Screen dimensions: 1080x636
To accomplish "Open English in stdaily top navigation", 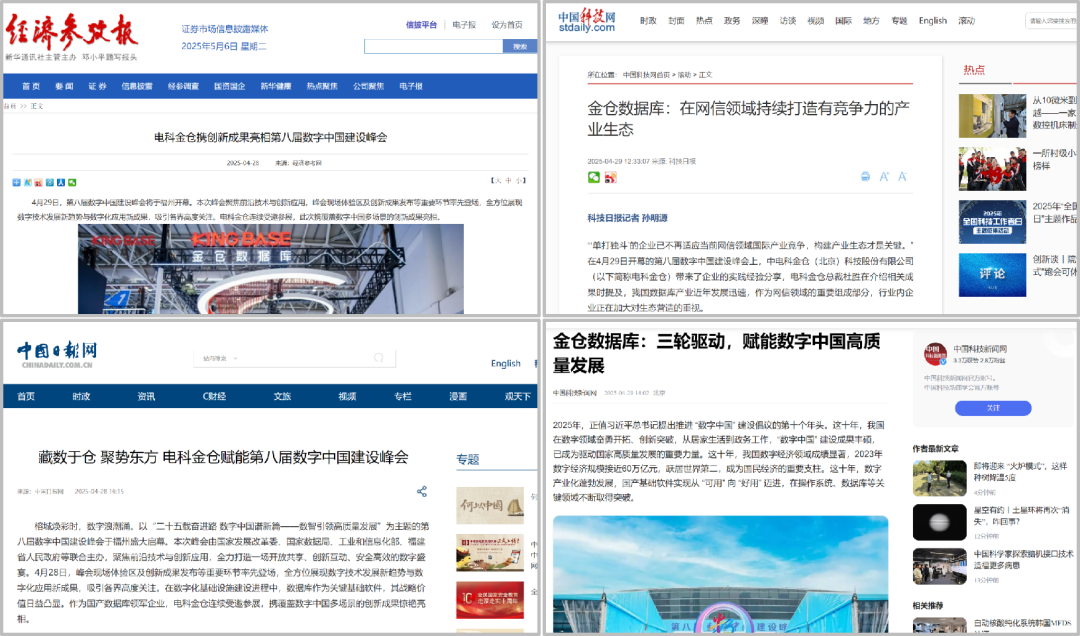I will coord(933,21).
